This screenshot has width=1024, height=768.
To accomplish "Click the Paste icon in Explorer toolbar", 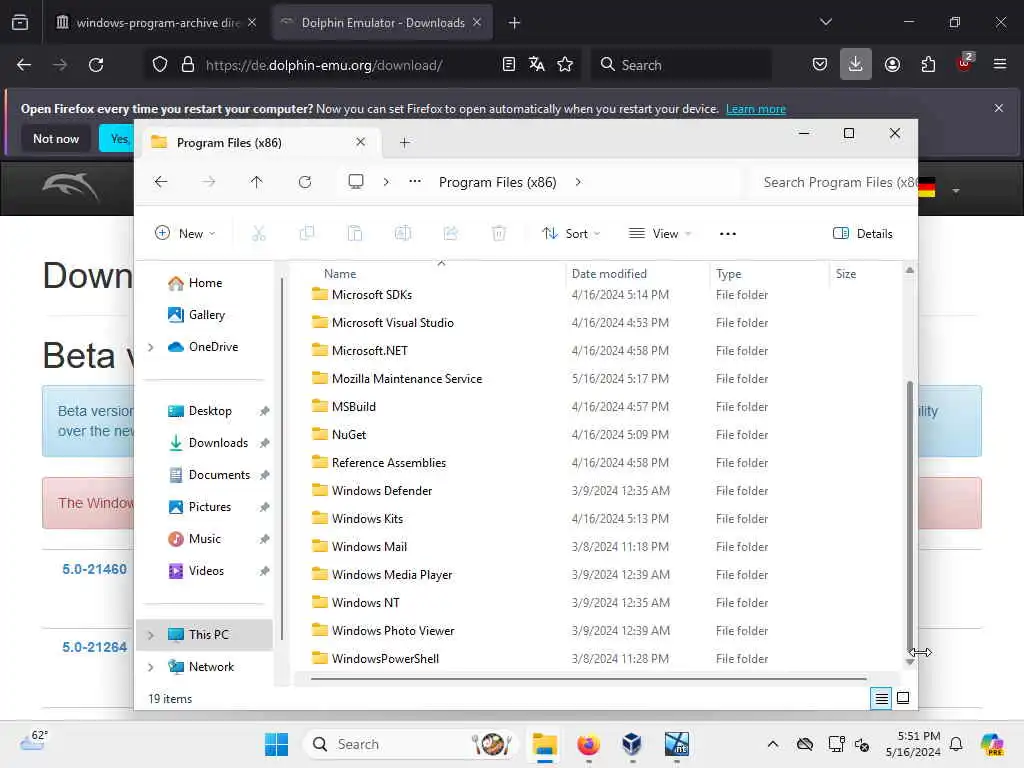I will click(355, 233).
